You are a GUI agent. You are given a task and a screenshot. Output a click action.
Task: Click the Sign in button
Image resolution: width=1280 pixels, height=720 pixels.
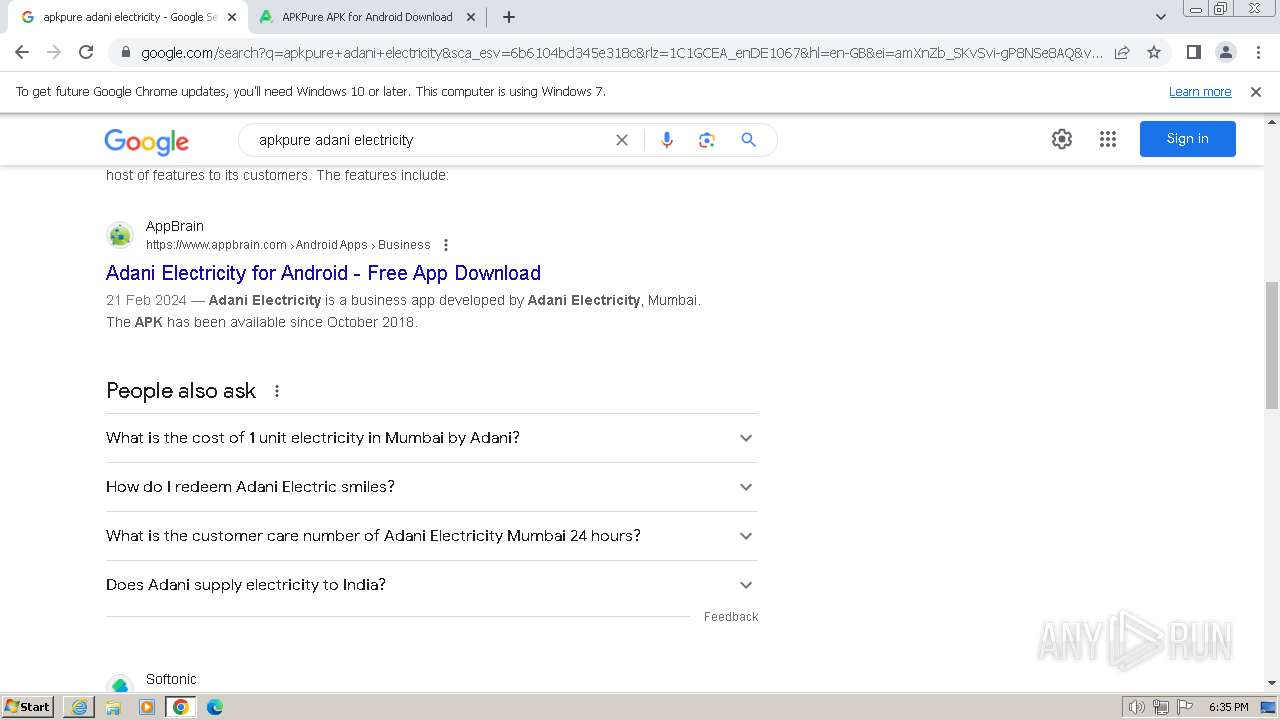coord(1188,139)
